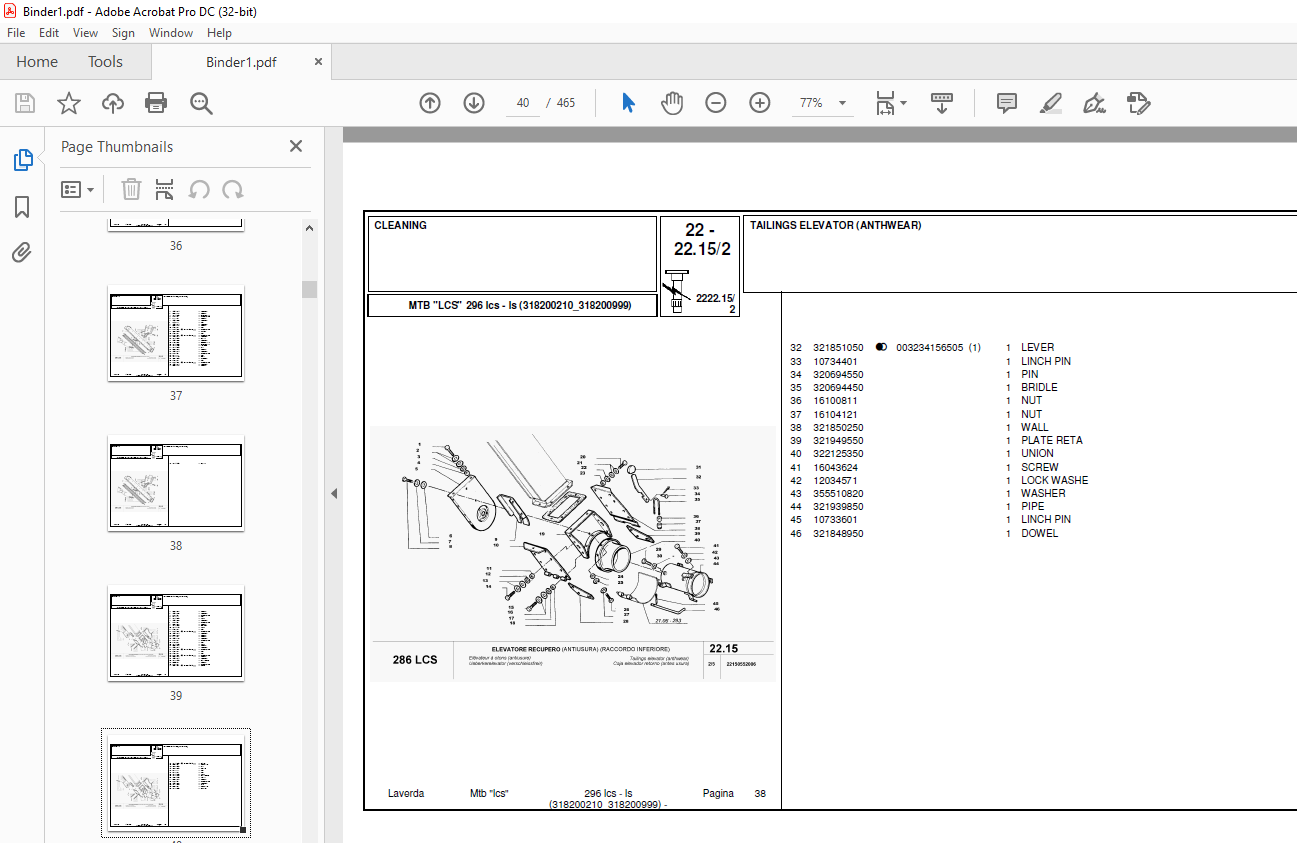Click the print pages thumbnail icon

(165, 189)
